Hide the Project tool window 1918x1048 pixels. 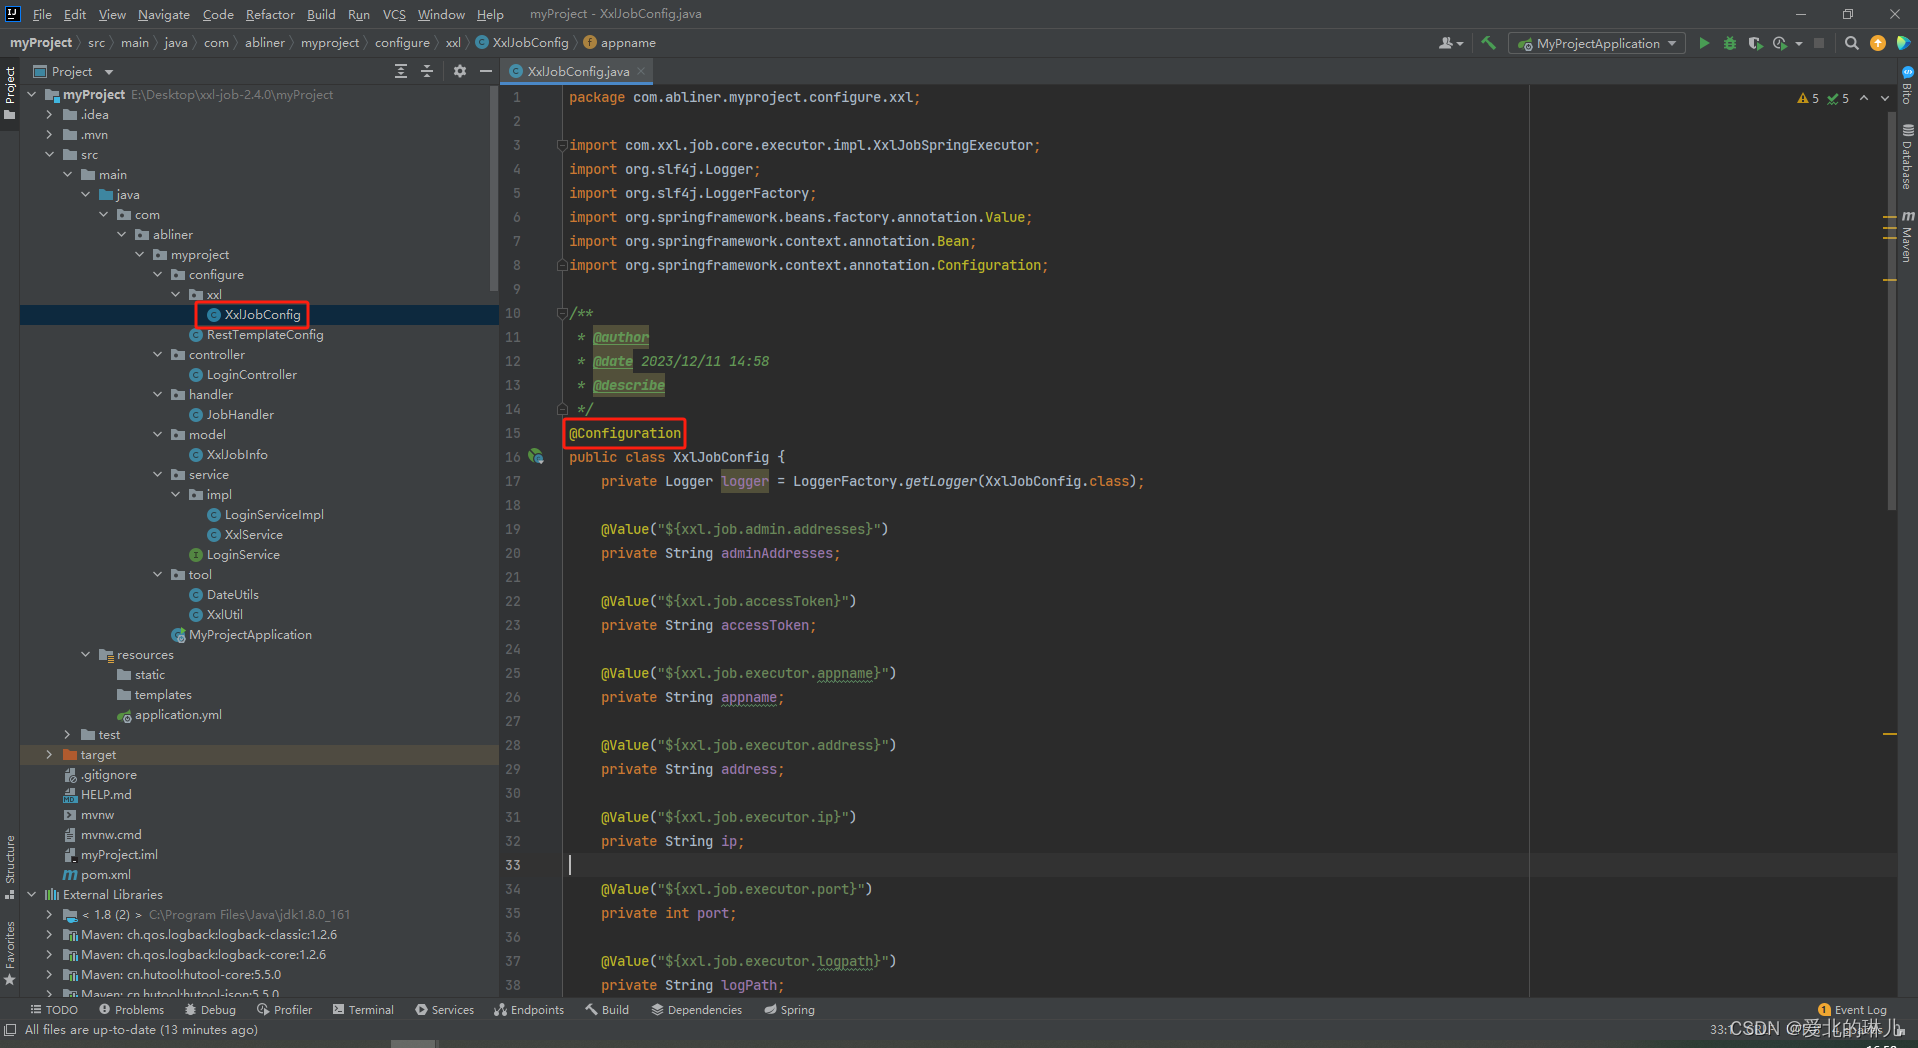486,71
